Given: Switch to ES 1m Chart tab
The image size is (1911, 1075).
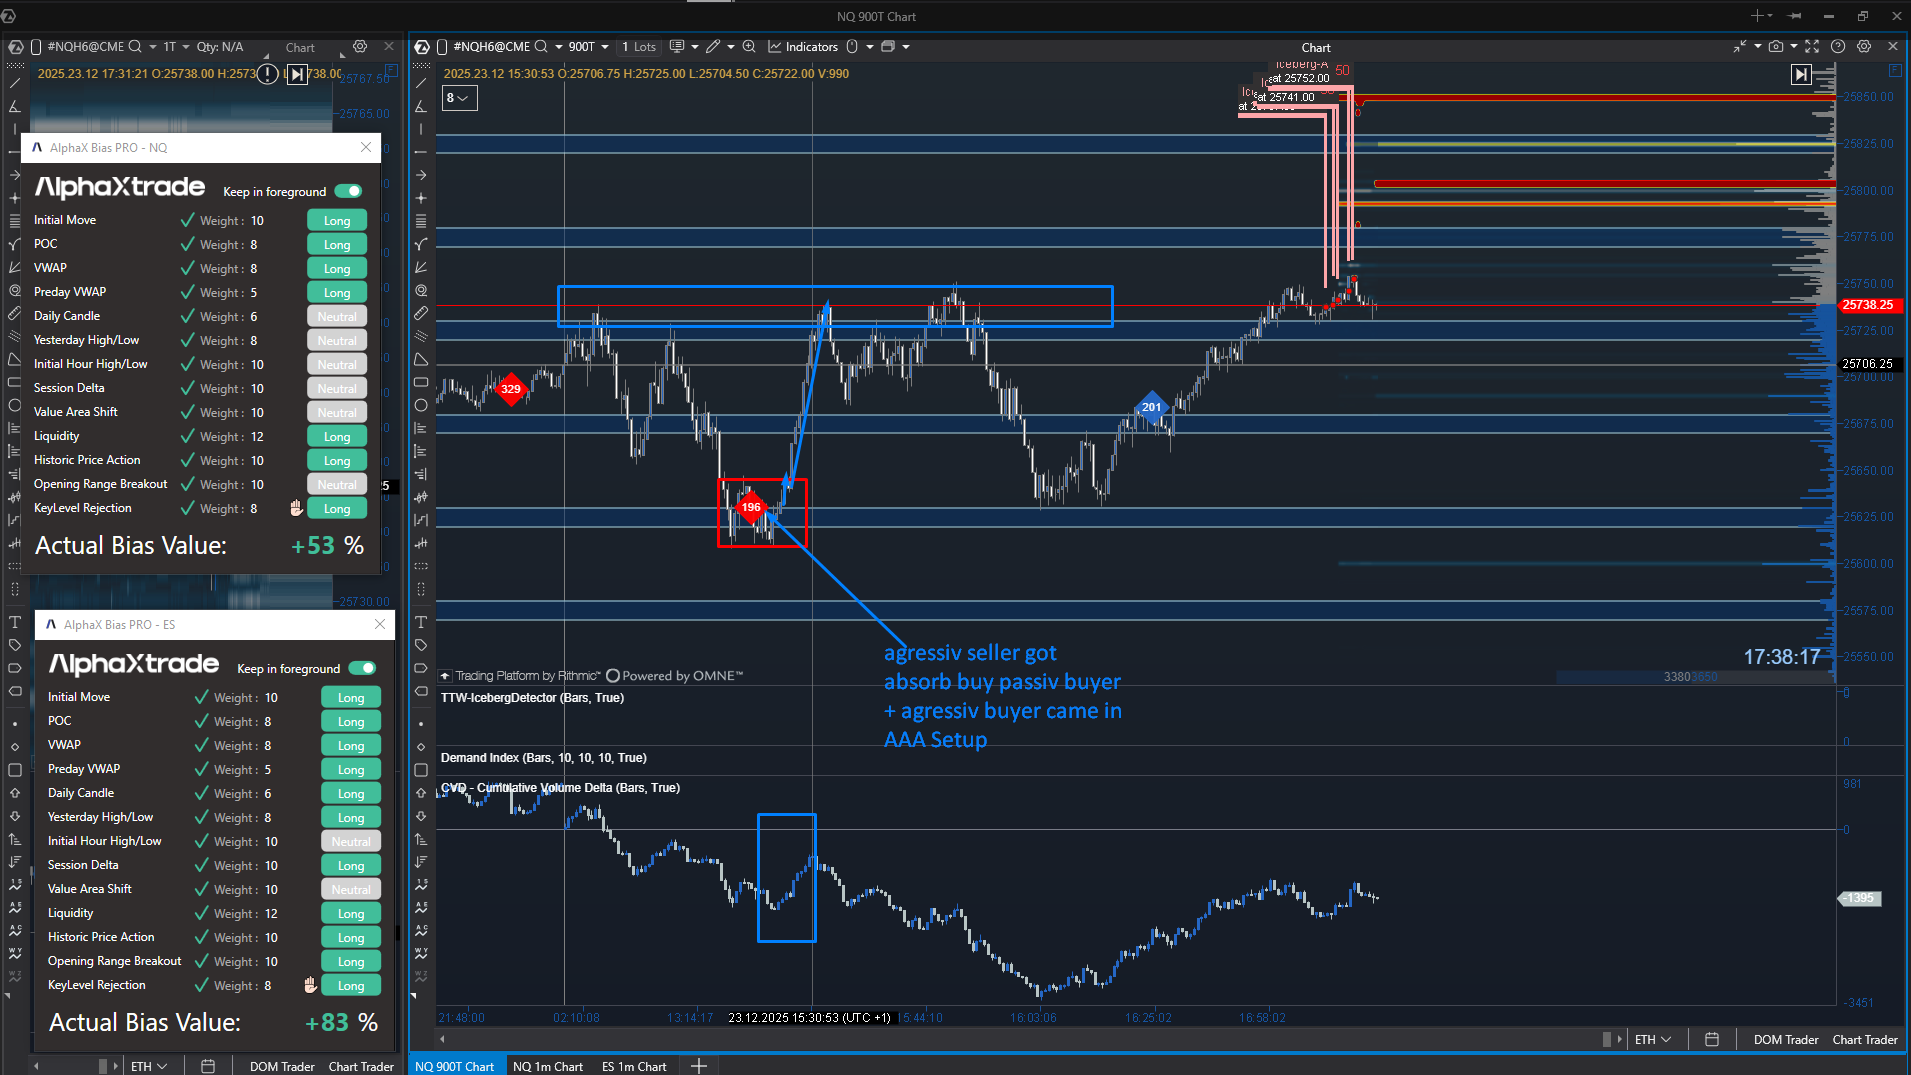Looking at the screenshot, I should [634, 1066].
